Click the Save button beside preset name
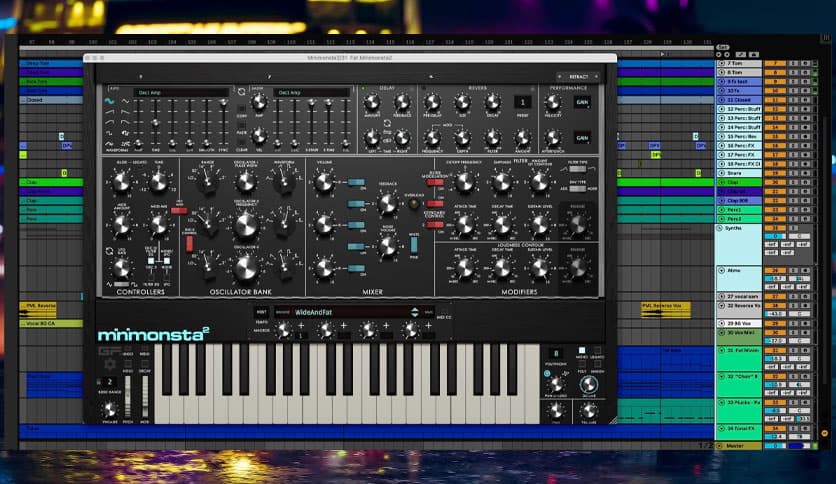Image resolution: width=836 pixels, height=484 pixels. pyautogui.click(x=429, y=312)
